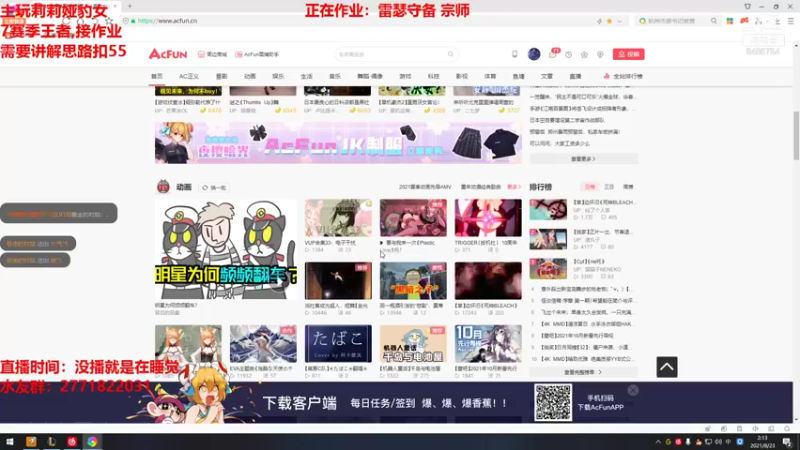Open the browser hamburger menu

coord(791,21)
